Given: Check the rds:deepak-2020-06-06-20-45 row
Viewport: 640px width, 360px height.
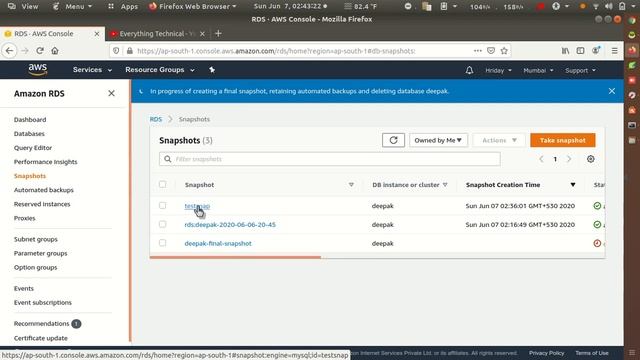Looking at the screenshot, I should pos(162,224).
